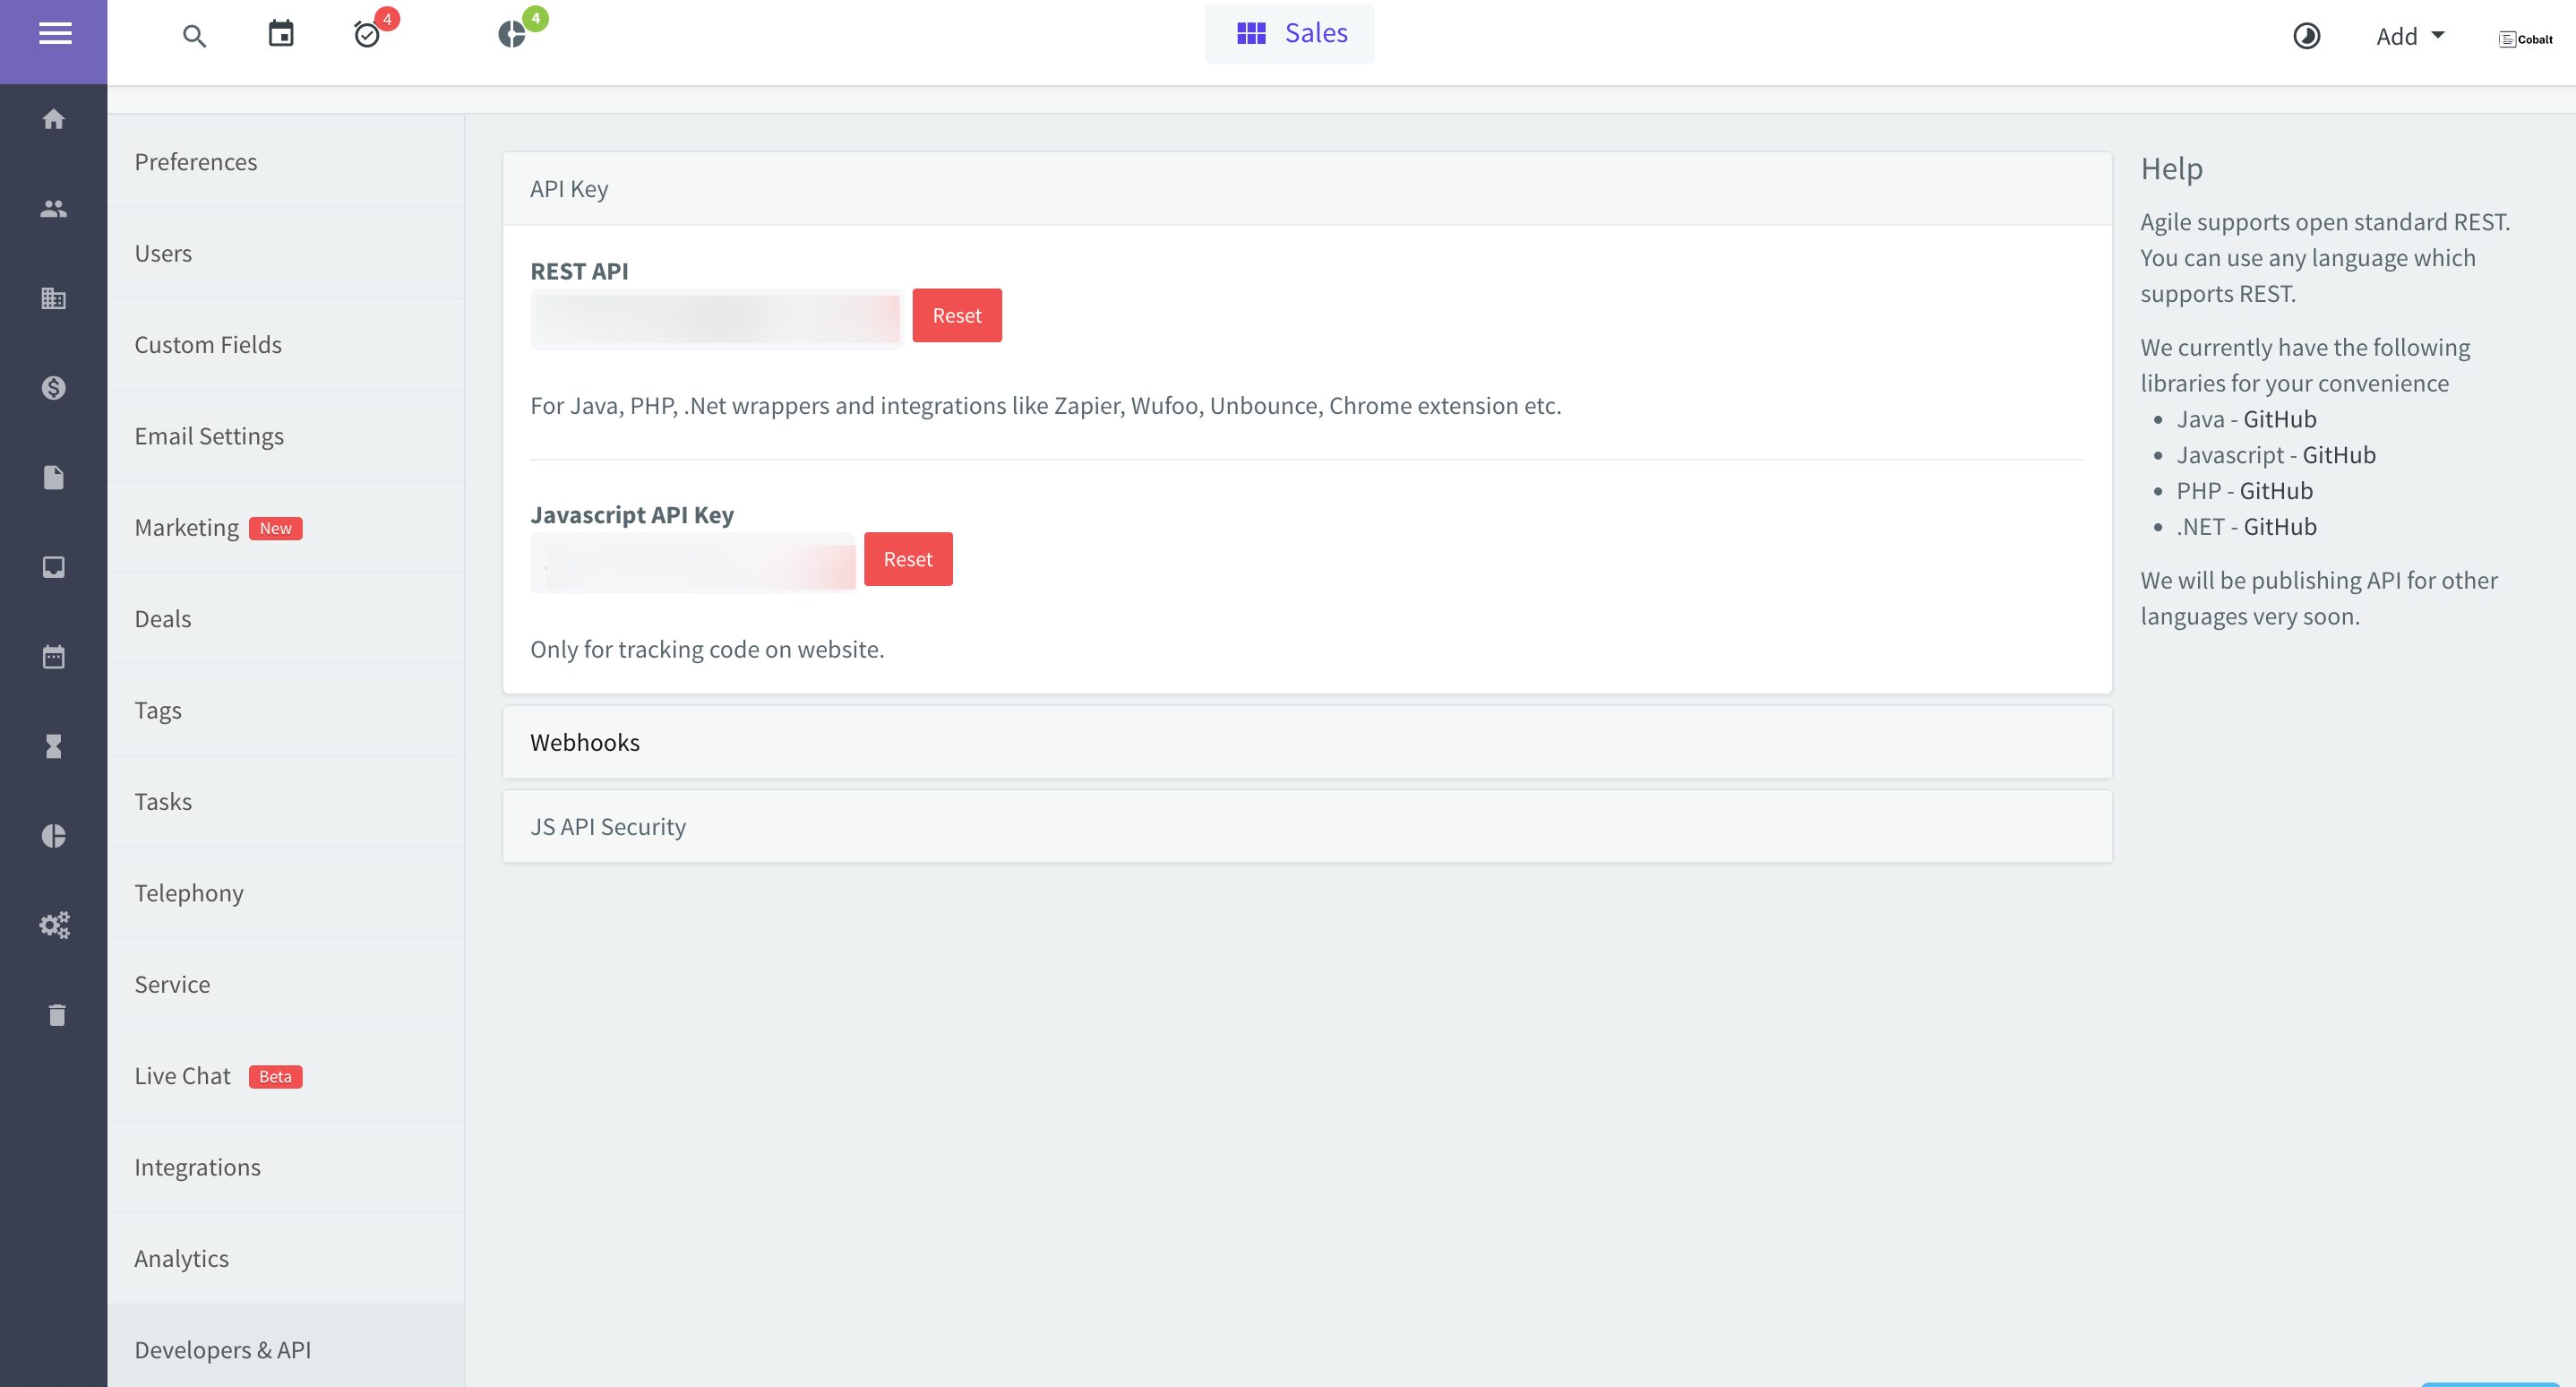The image size is (2576, 1387).
Task: Open Custom Fields settings menu item
Action: coord(208,344)
